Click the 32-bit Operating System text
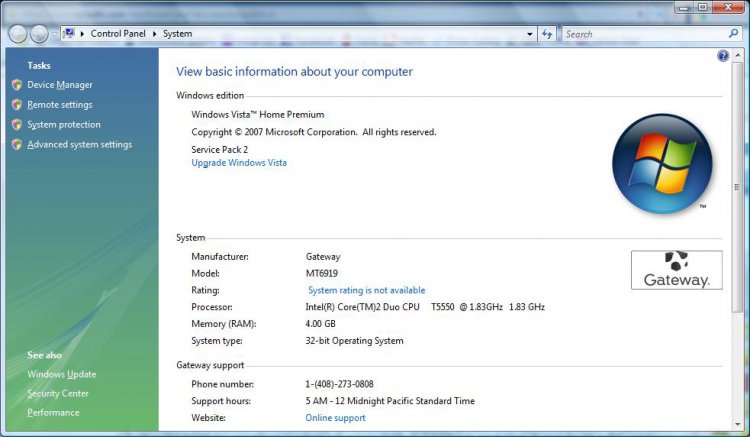The image size is (750, 437). tap(354, 341)
